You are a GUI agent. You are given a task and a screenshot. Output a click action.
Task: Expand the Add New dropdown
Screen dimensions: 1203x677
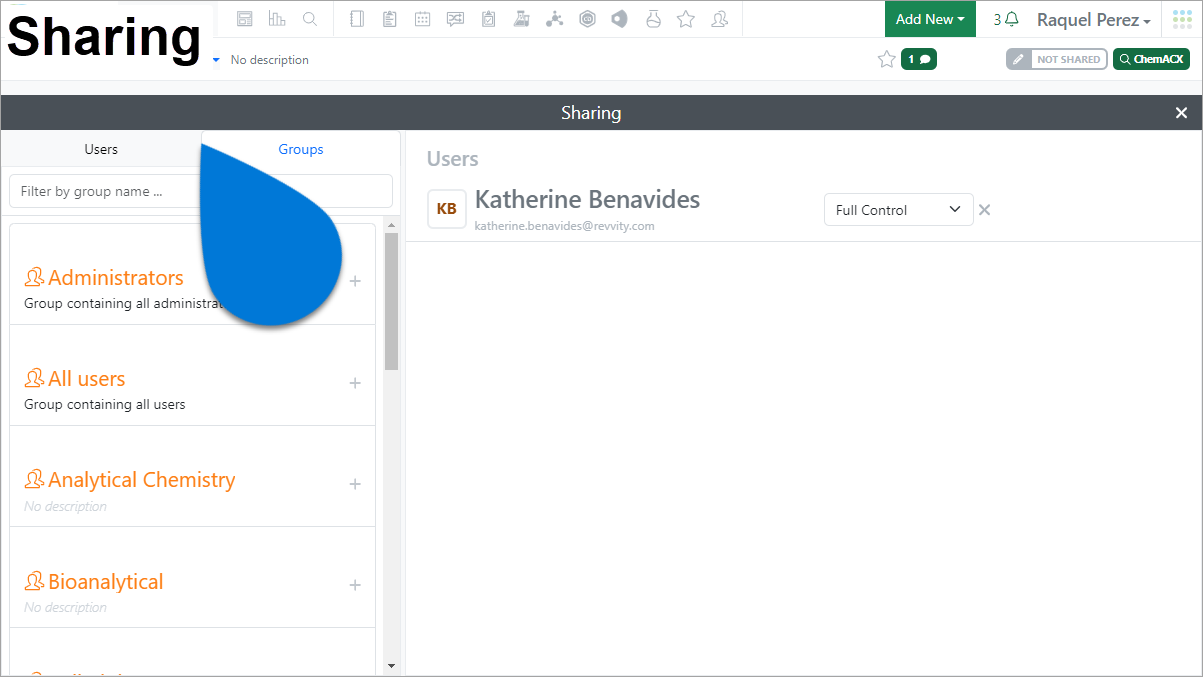(930, 19)
